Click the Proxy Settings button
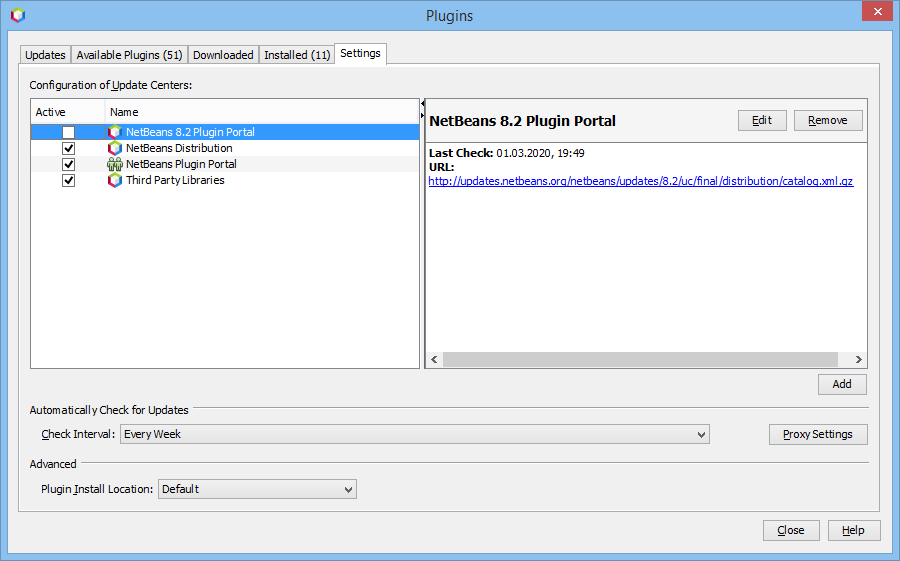This screenshot has width=900, height=561. click(817, 434)
